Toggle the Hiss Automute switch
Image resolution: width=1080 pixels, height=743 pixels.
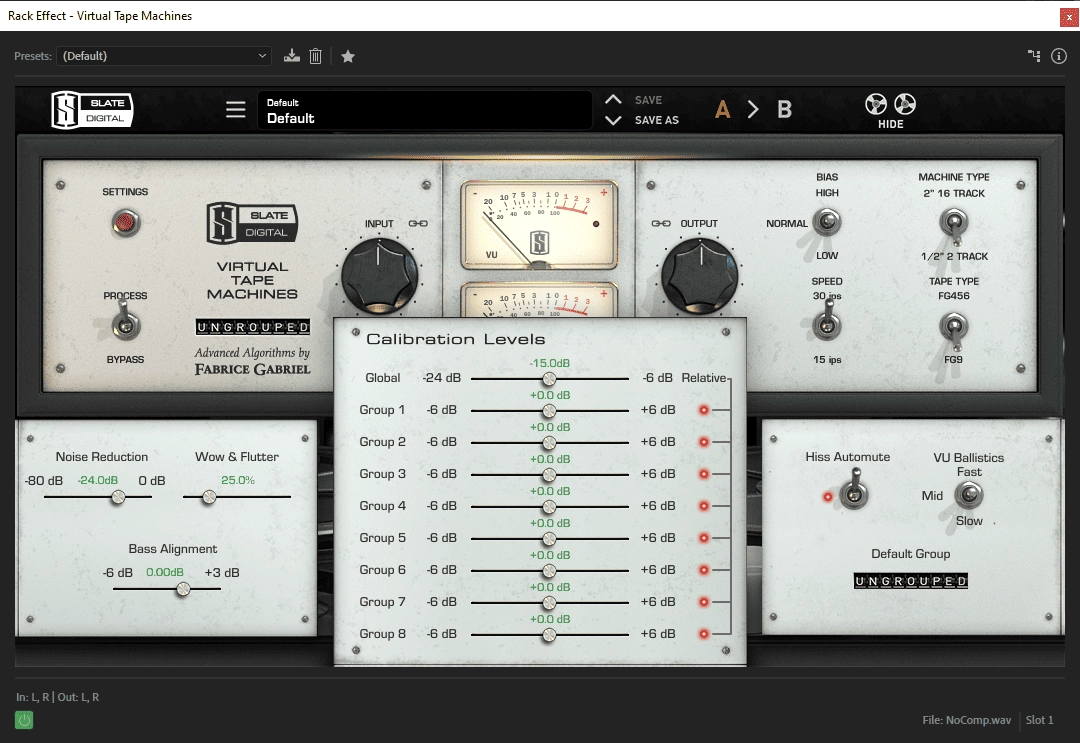tap(854, 490)
